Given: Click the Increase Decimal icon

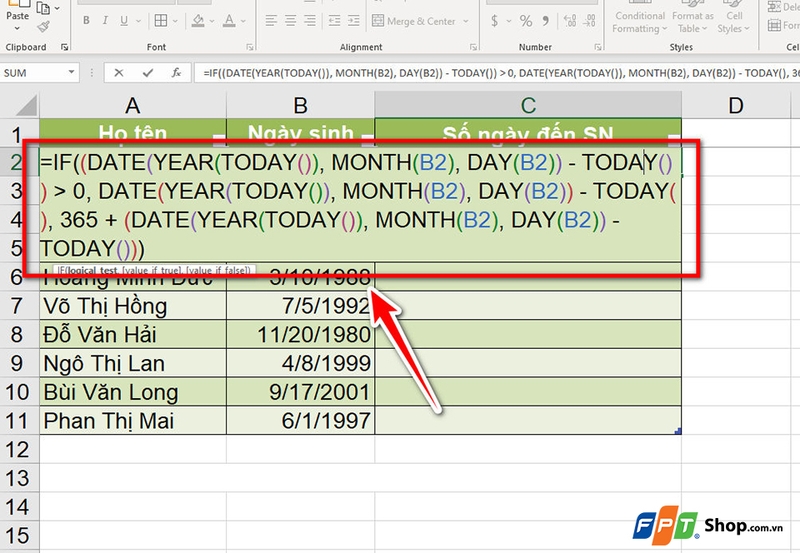Looking at the screenshot, I should click(x=570, y=20).
